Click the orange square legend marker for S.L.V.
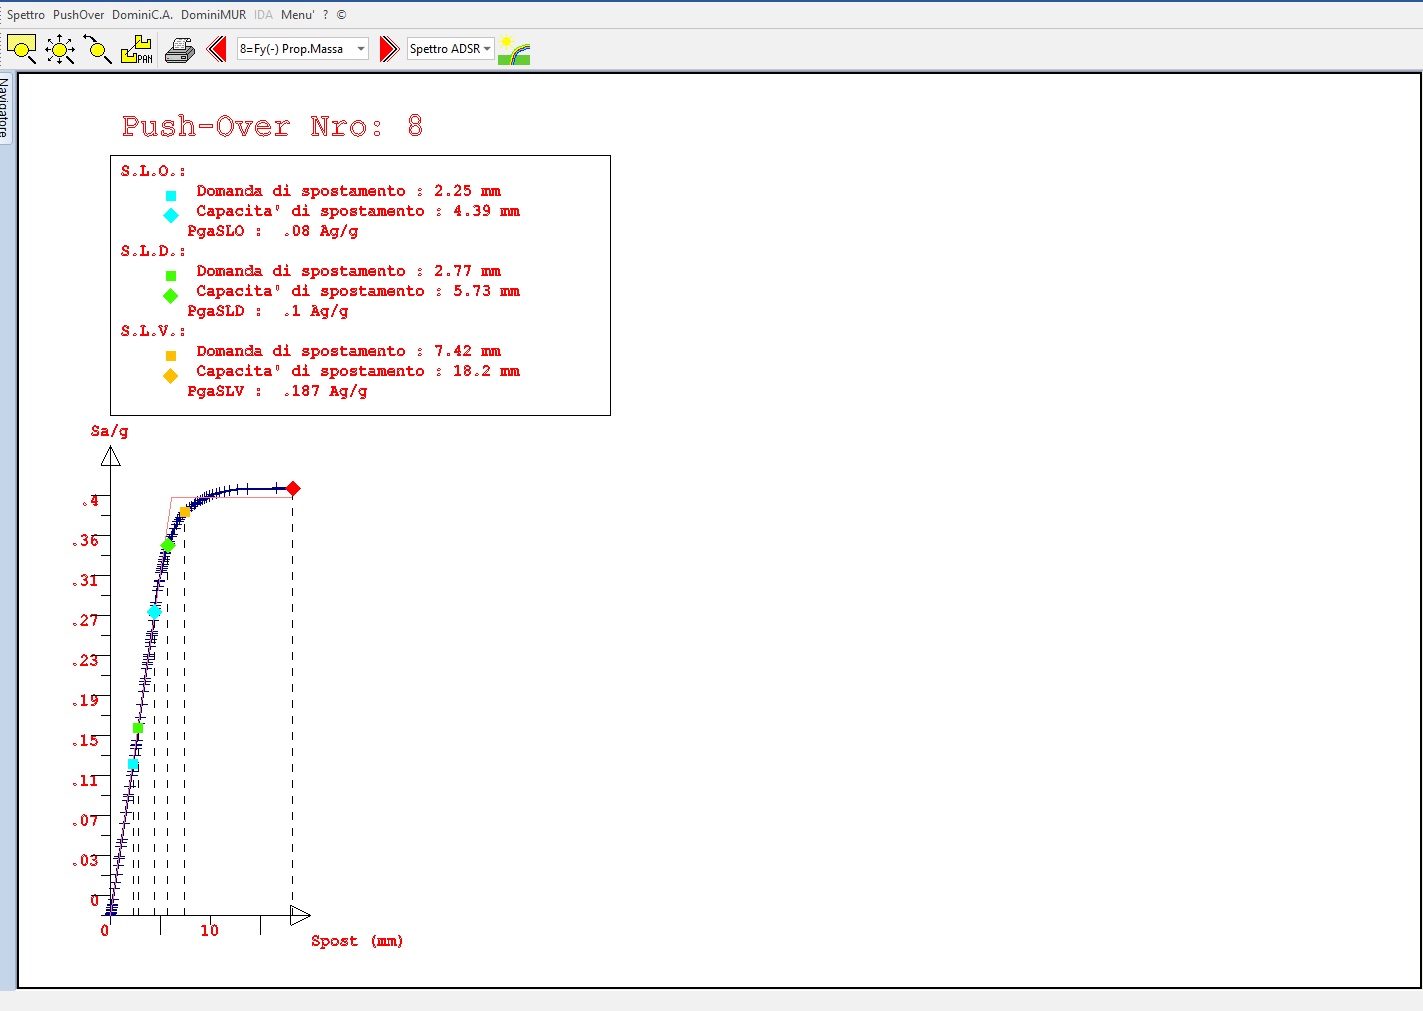The width and height of the screenshot is (1423, 1011). point(171,356)
